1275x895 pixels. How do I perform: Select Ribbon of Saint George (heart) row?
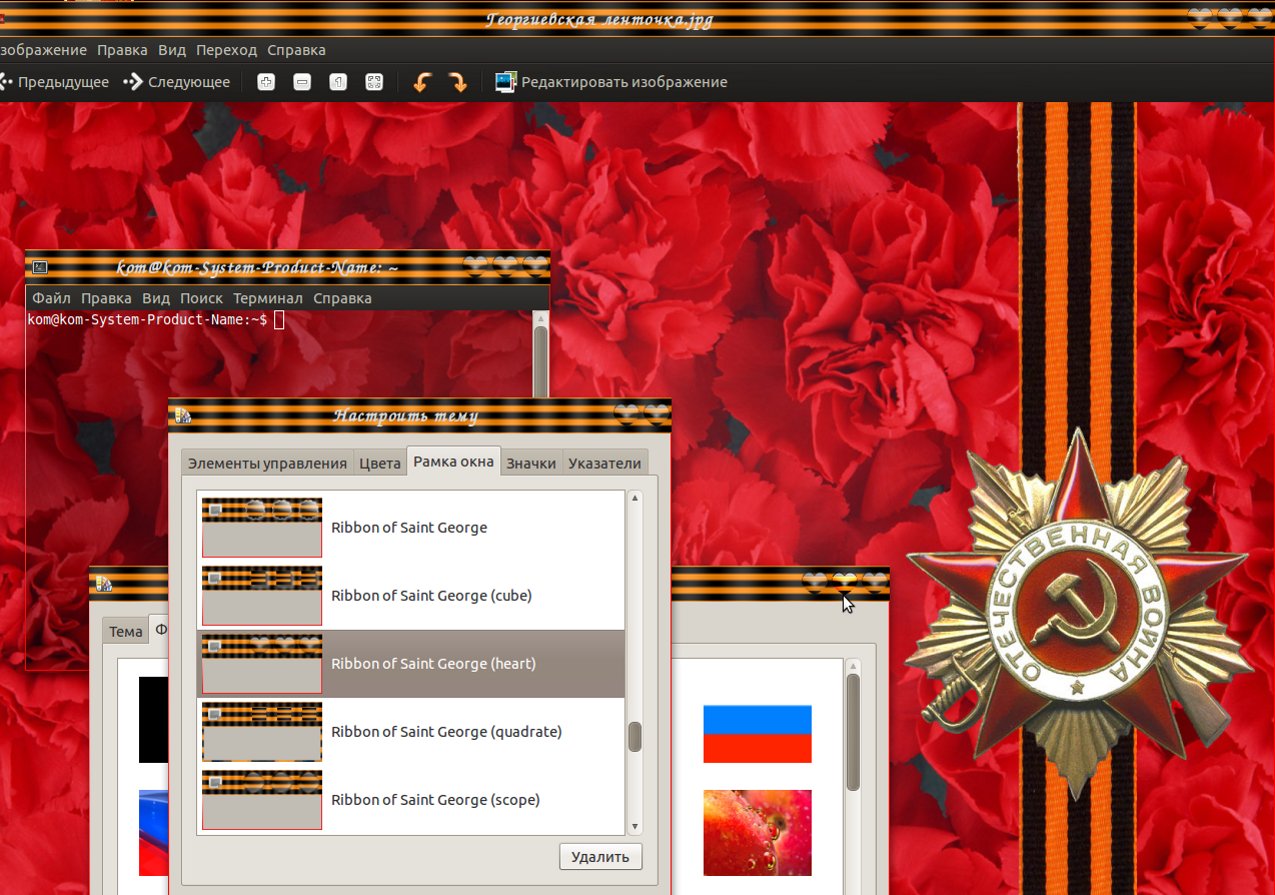pyautogui.click(x=411, y=663)
